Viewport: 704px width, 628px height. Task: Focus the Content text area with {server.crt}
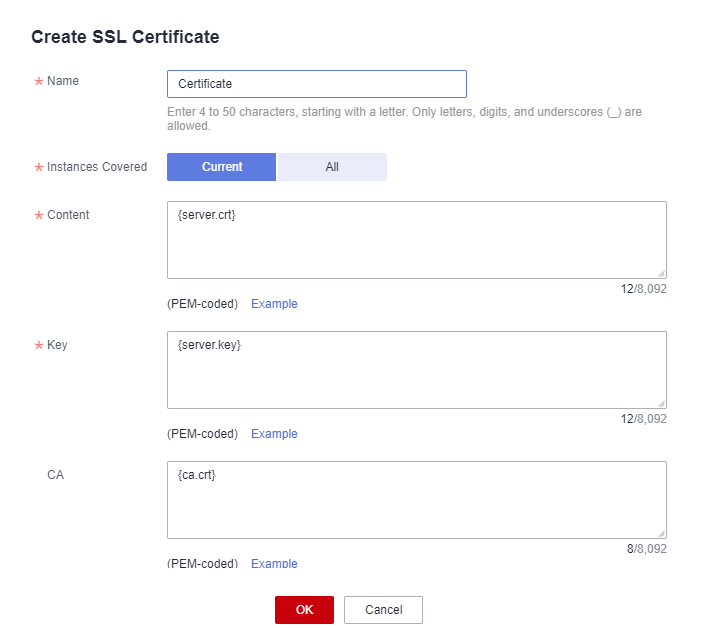pyautogui.click(x=416, y=240)
